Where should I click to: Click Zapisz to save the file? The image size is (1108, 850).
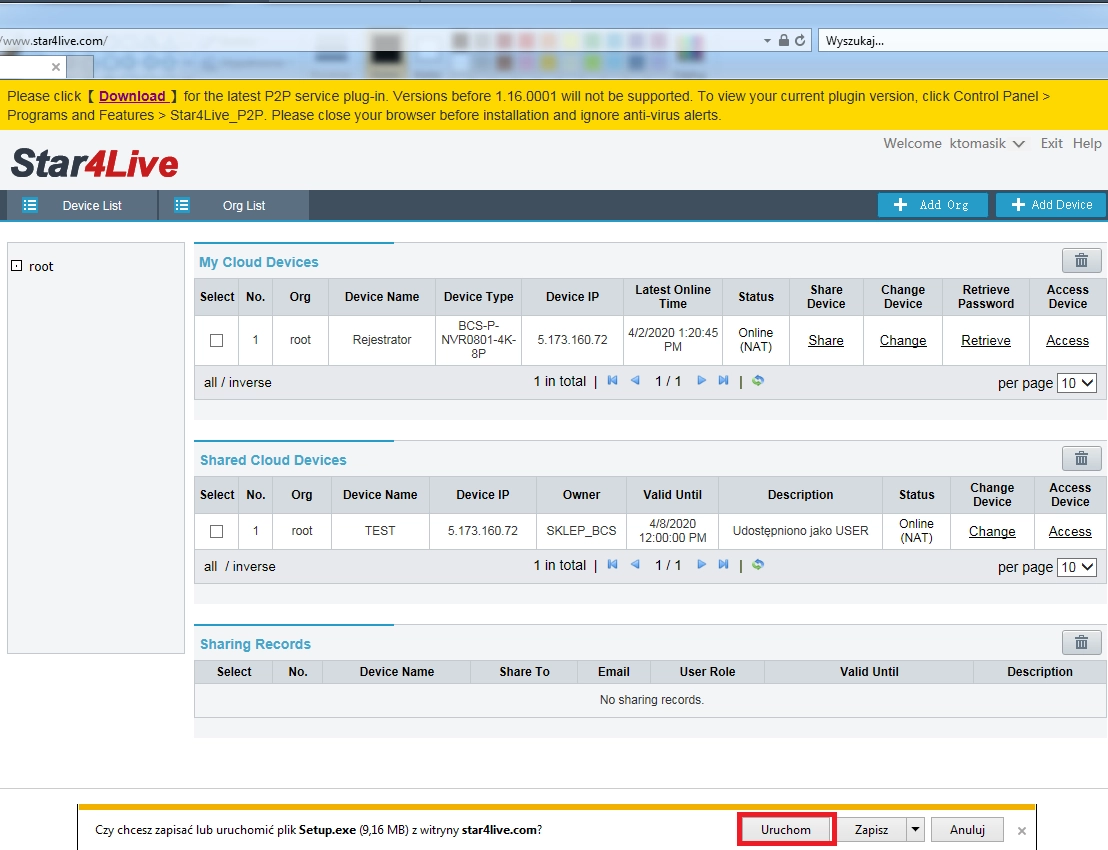(871, 830)
